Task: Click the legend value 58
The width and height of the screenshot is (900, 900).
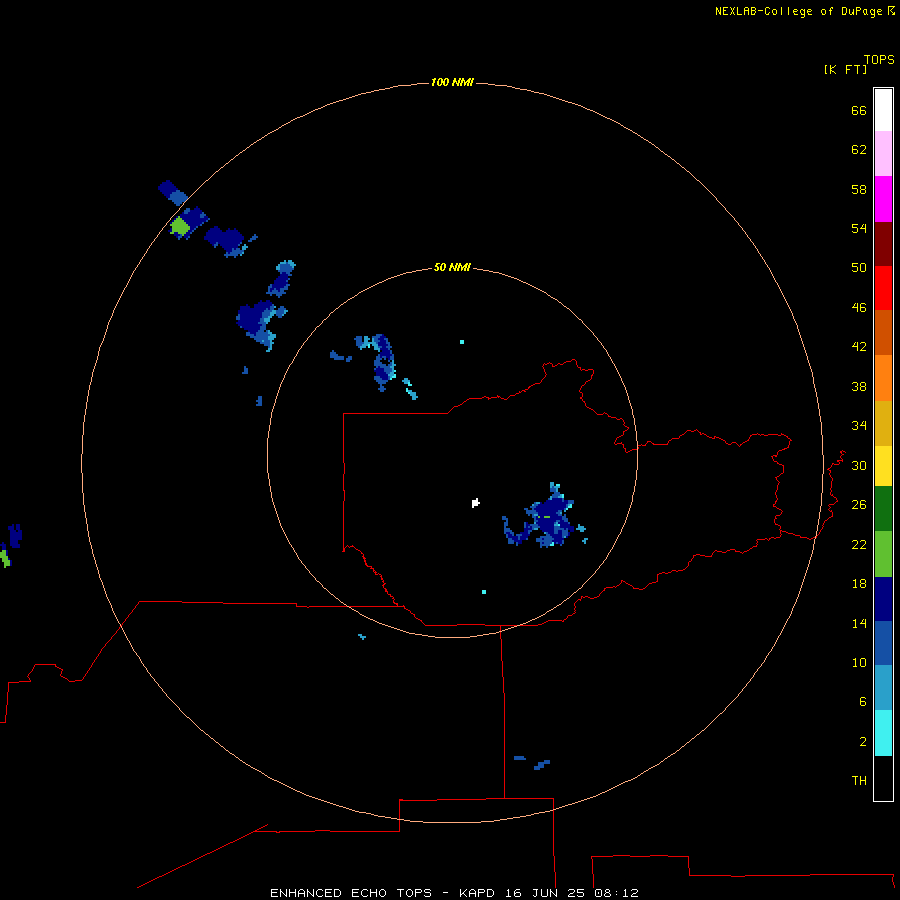Action: 859,189
